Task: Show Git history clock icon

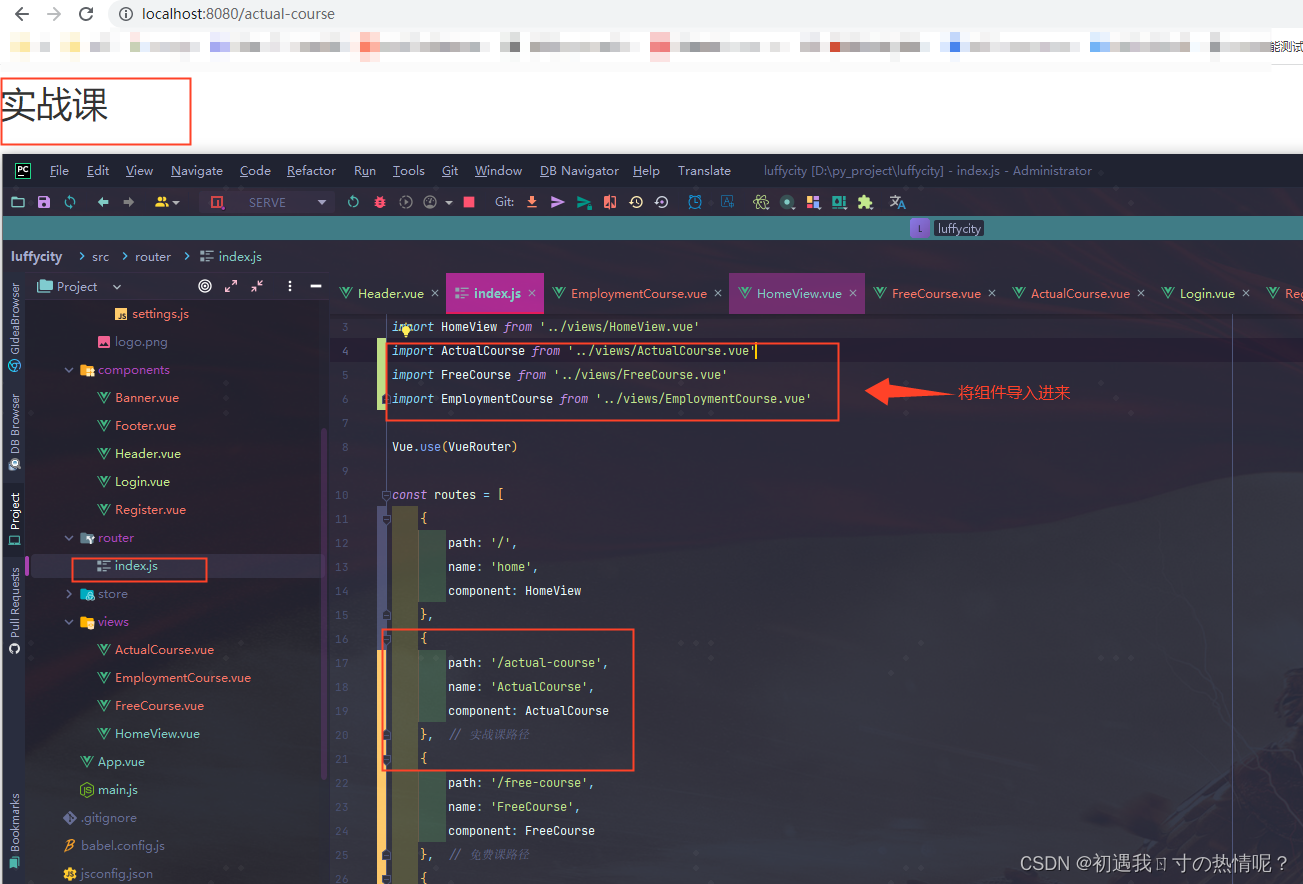Action: 636,202
